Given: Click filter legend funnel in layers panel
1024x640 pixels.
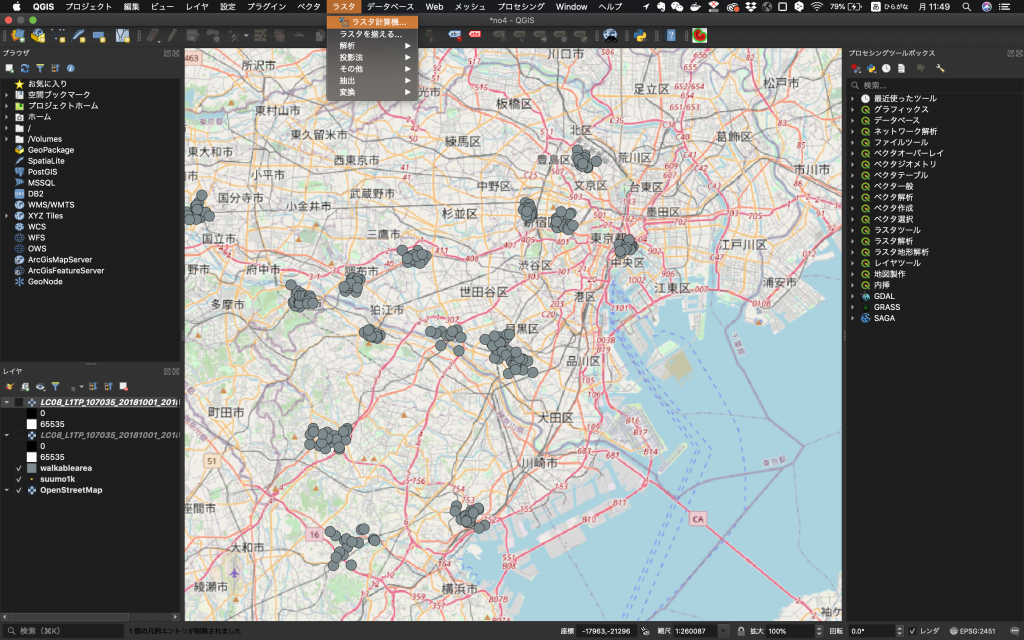Looking at the screenshot, I should pos(56,387).
